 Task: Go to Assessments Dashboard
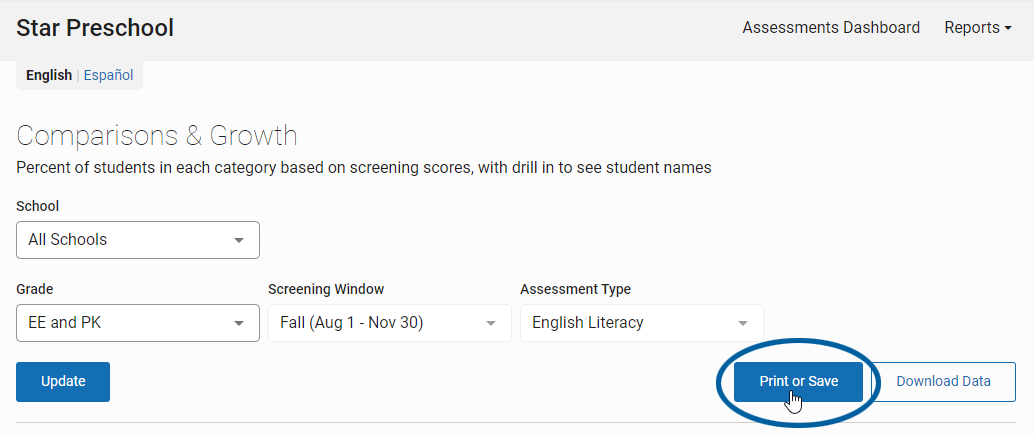click(x=831, y=28)
